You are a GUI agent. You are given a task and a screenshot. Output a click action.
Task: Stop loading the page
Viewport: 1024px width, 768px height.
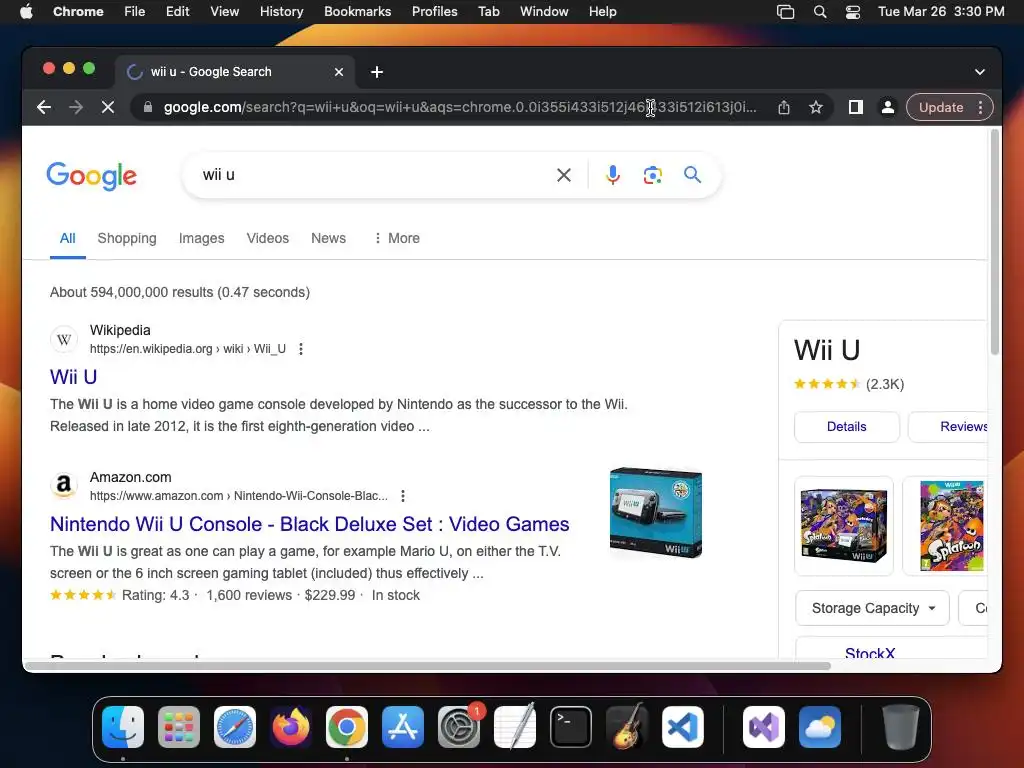coord(108,107)
